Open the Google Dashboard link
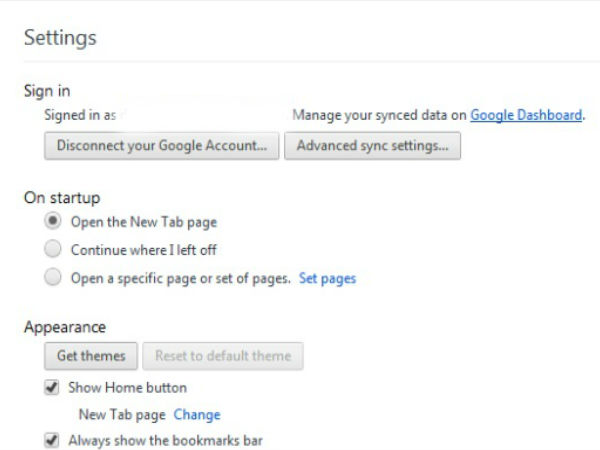This screenshot has height=450, width=600. click(526, 115)
